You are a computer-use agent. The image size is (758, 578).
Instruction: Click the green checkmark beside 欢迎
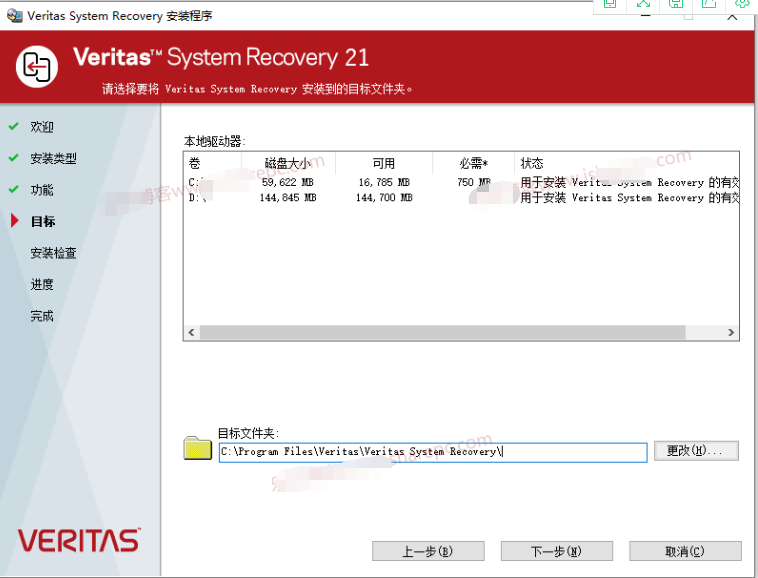(x=14, y=127)
